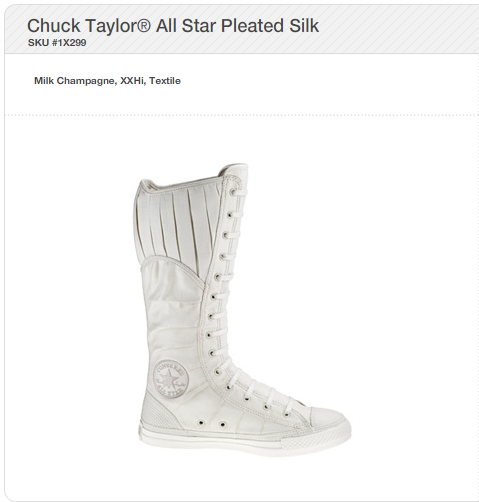
Task: Click the Converse All Star ankle patch logo
Action: tap(171, 379)
